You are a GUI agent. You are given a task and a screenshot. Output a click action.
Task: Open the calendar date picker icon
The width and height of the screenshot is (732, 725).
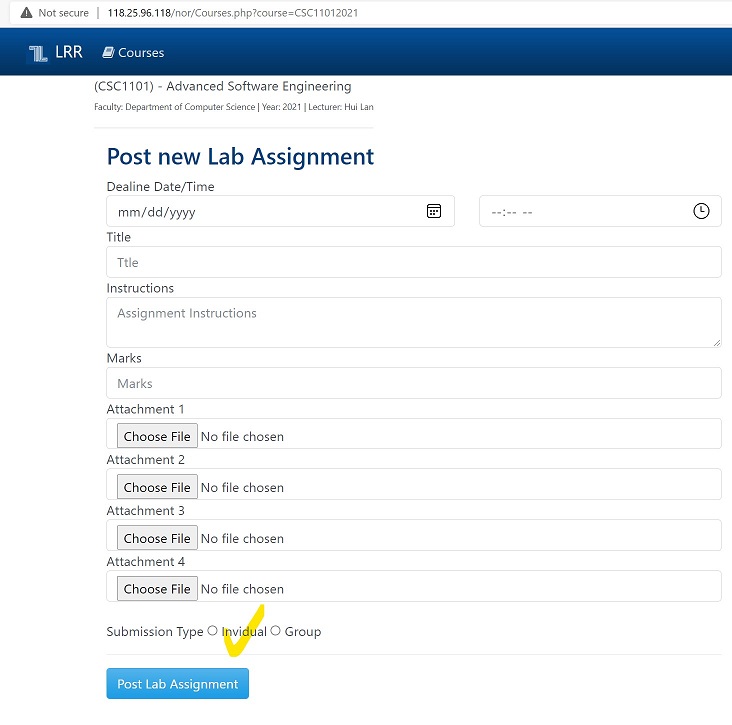(434, 211)
